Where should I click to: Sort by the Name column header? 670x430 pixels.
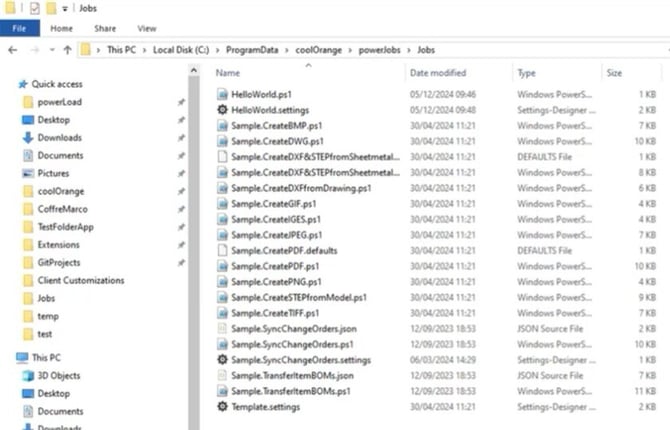(228, 73)
